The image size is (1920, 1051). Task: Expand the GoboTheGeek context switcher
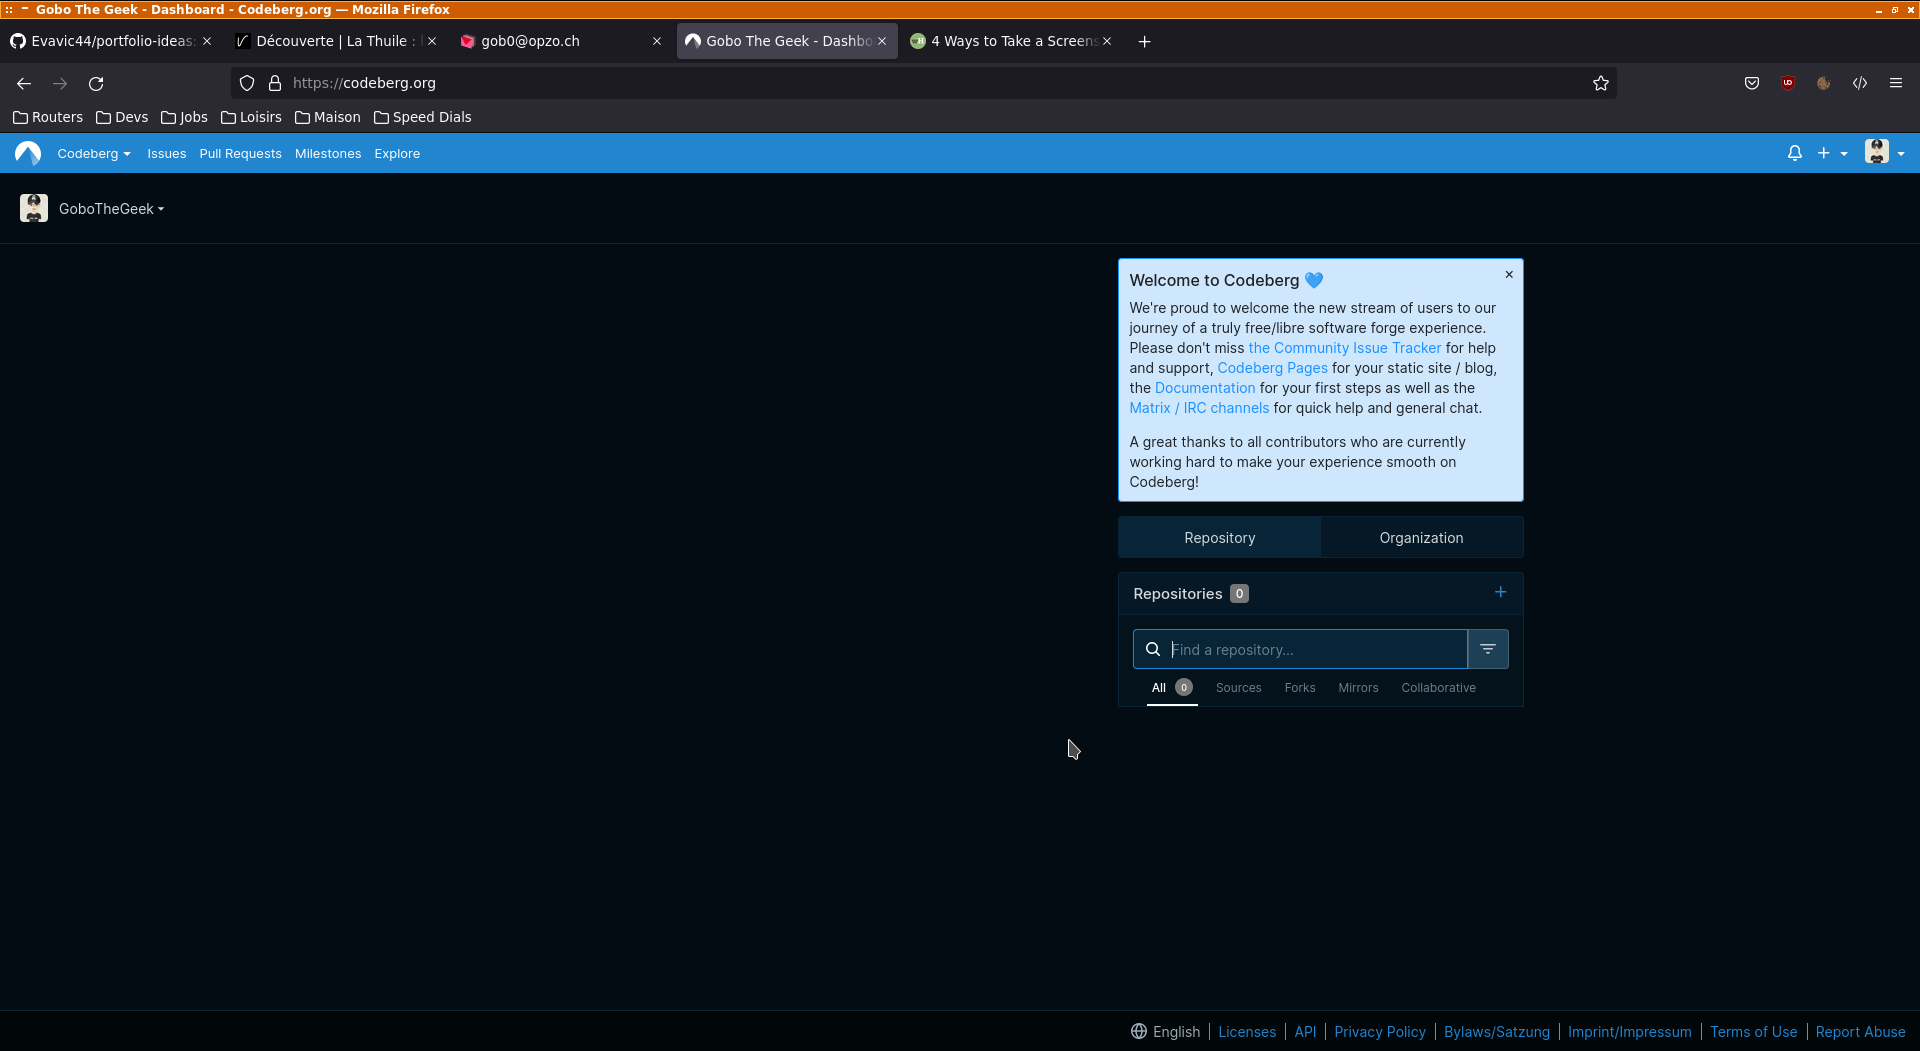tap(111, 209)
